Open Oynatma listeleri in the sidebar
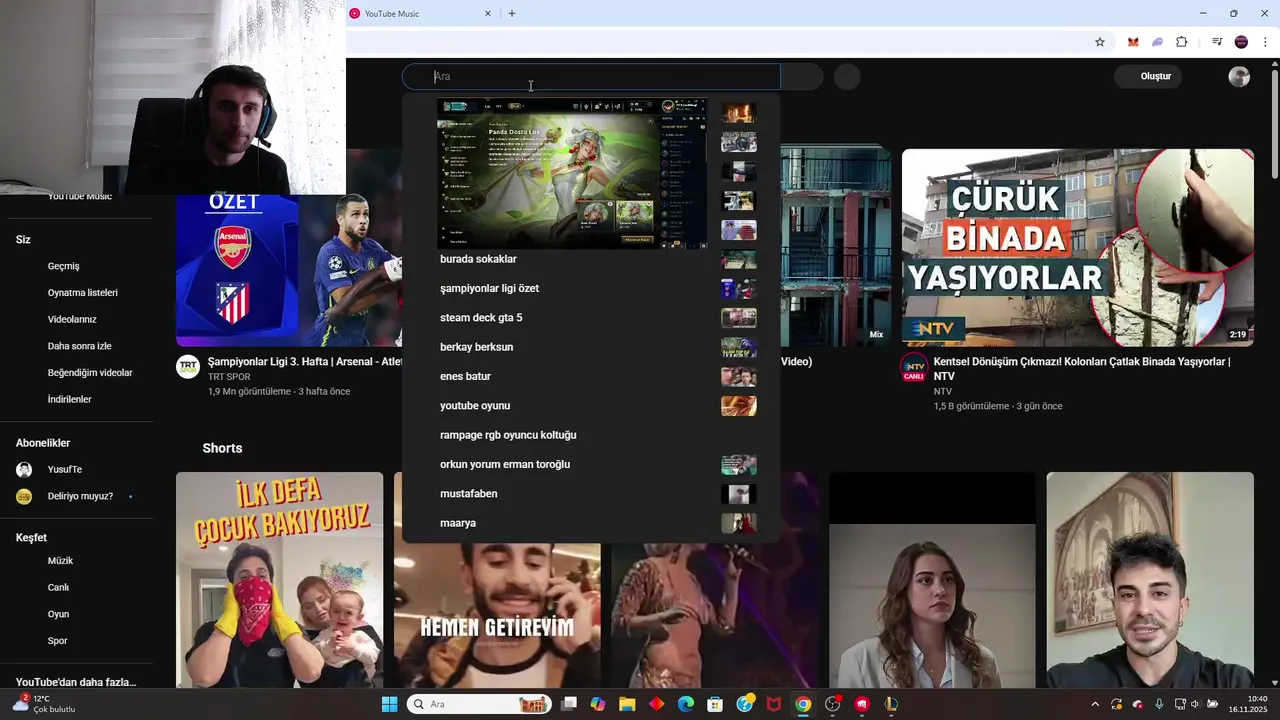Image resolution: width=1280 pixels, height=720 pixels. tap(82, 293)
